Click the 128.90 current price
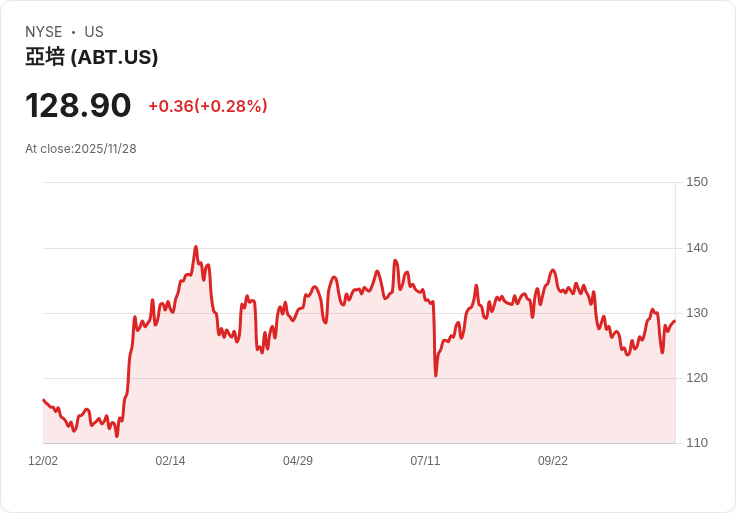736x513 pixels. click(78, 106)
